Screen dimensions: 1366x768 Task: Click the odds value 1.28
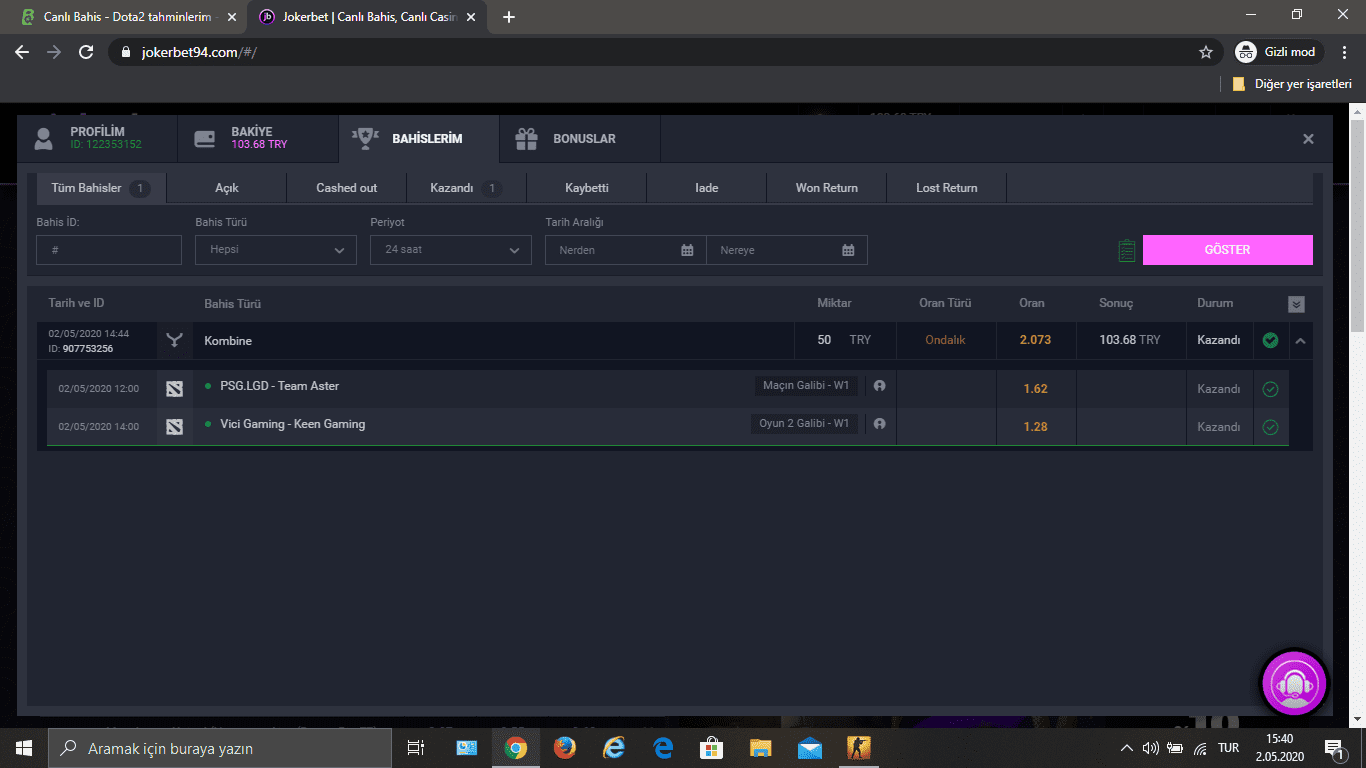point(1035,427)
